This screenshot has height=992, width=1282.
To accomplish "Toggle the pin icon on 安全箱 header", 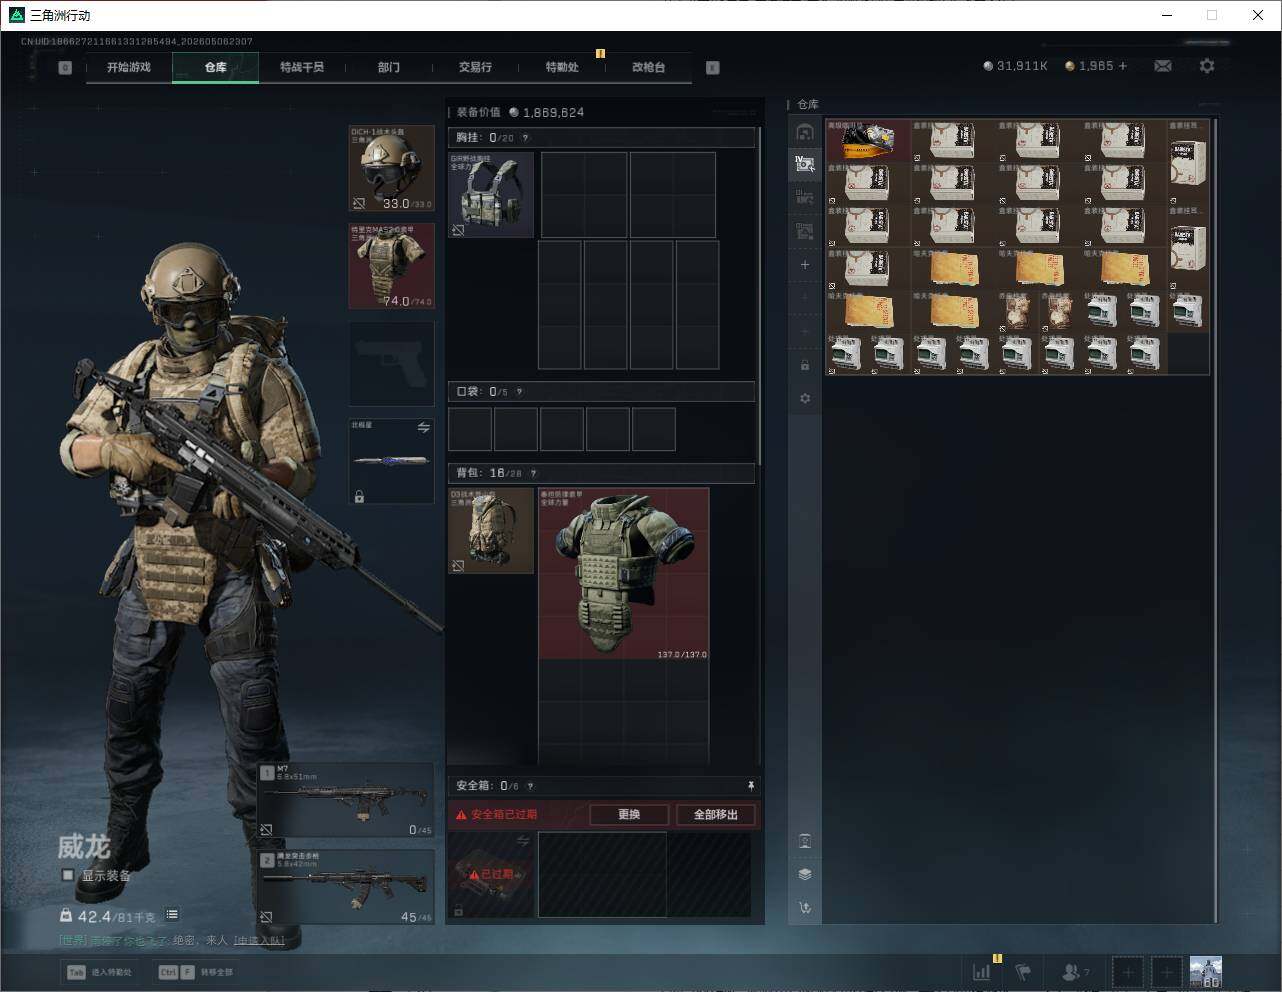I will [x=751, y=786].
